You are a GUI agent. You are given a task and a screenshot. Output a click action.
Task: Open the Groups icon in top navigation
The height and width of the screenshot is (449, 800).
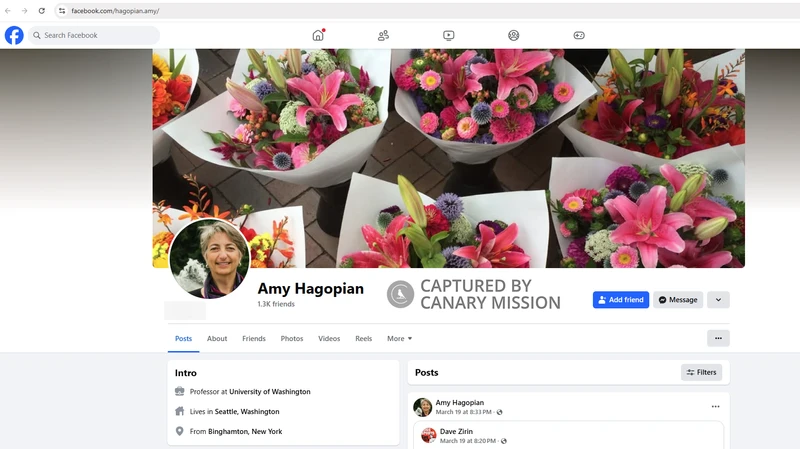(514, 35)
